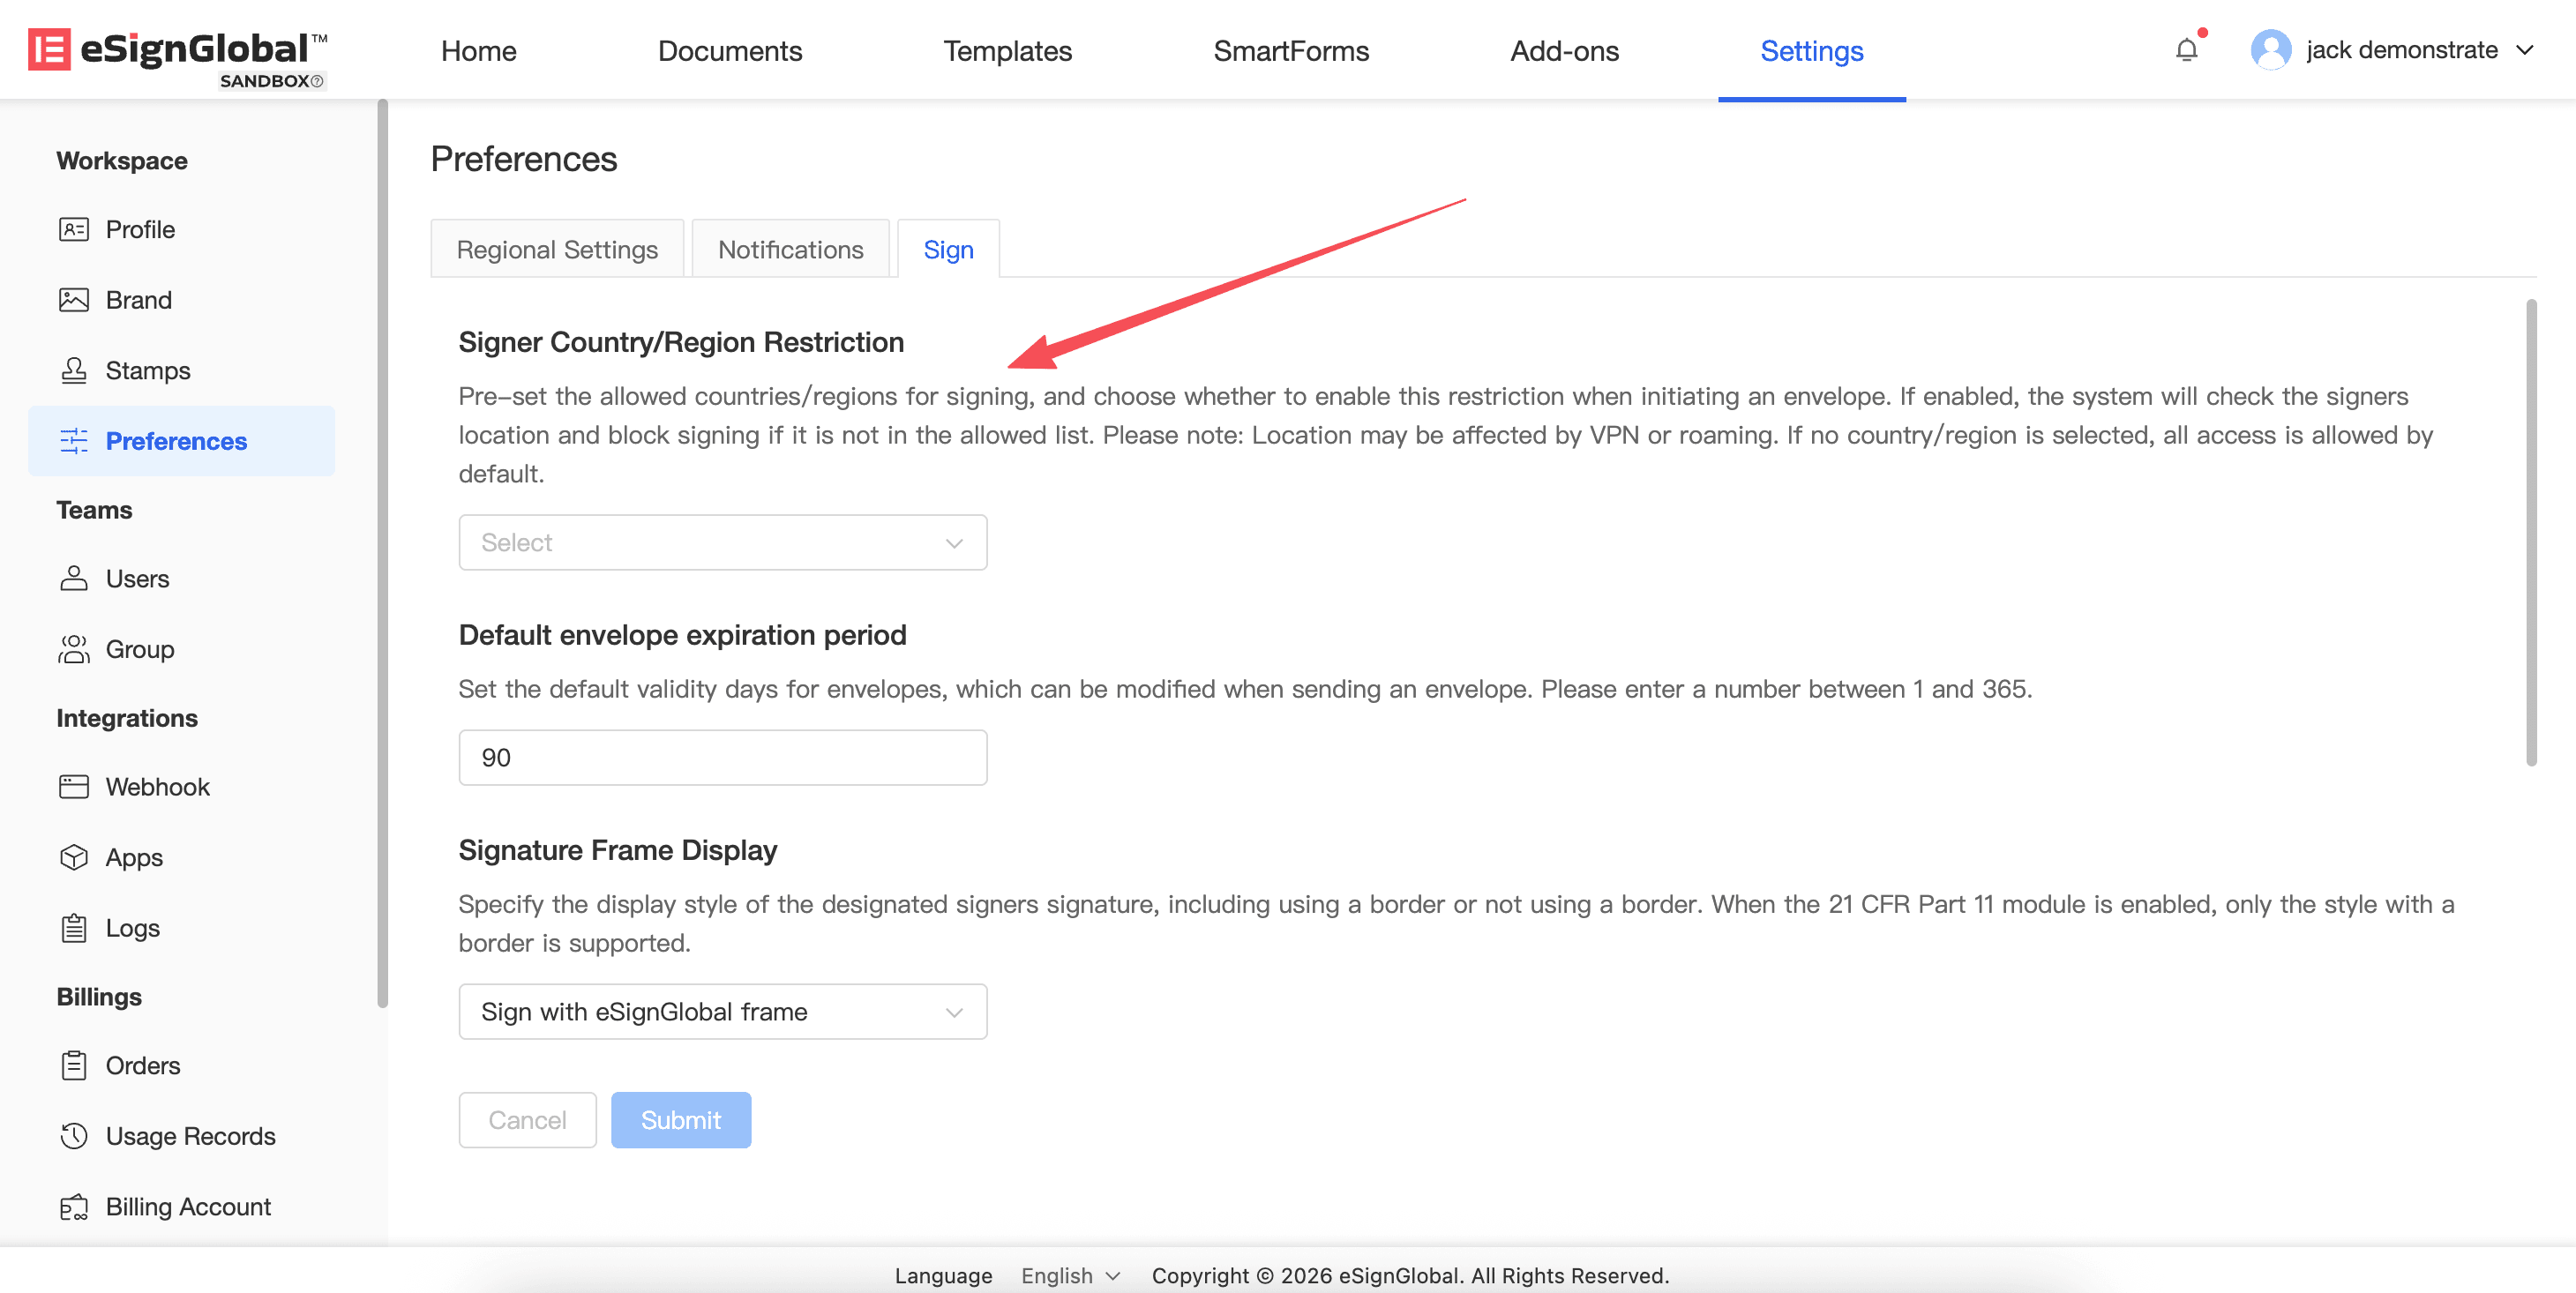Click the Cancel button
The height and width of the screenshot is (1293, 2576).
click(x=527, y=1120)
